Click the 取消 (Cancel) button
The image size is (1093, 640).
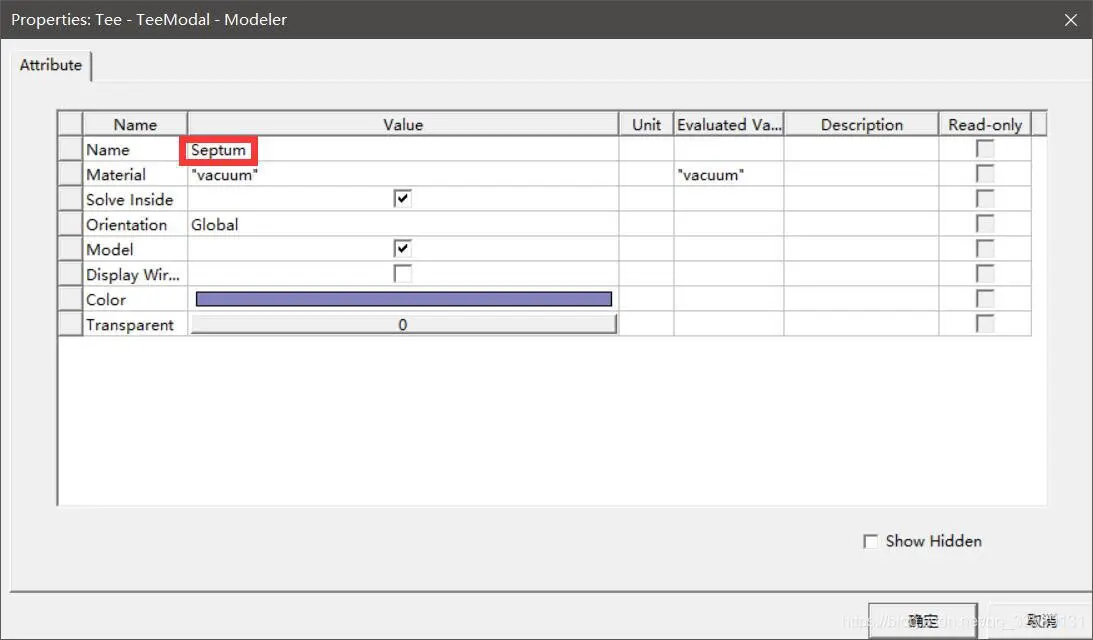1040,621
